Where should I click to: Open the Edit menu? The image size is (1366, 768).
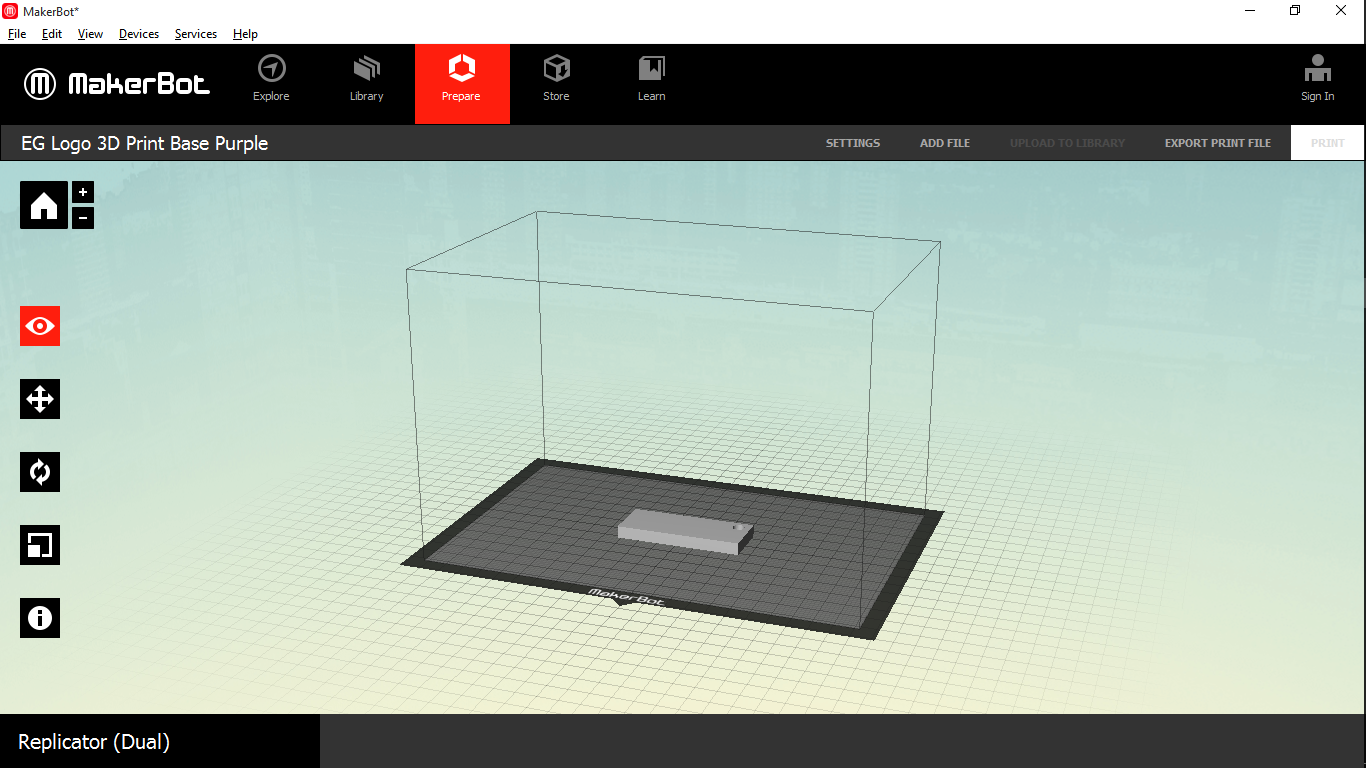52,34
